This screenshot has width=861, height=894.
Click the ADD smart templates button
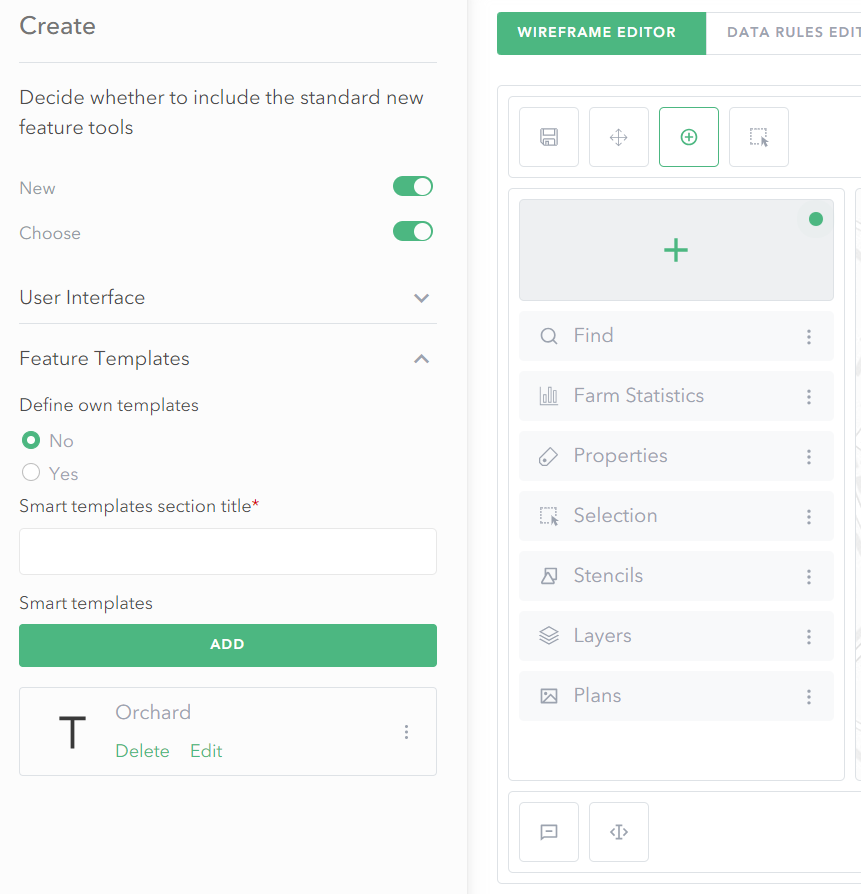(x=227, y=645)
